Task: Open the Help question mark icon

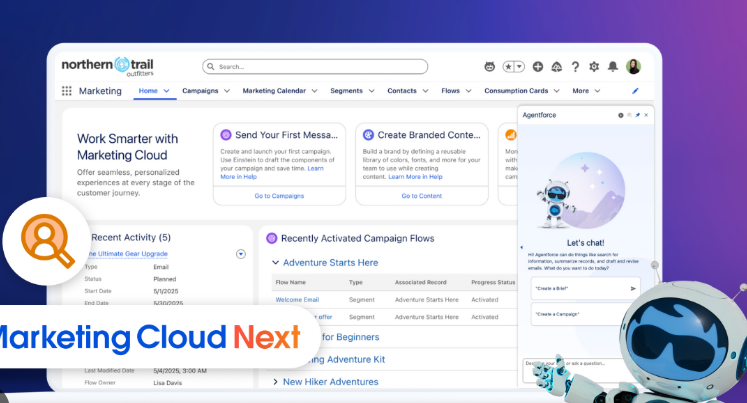Action: tap(575, 67)
